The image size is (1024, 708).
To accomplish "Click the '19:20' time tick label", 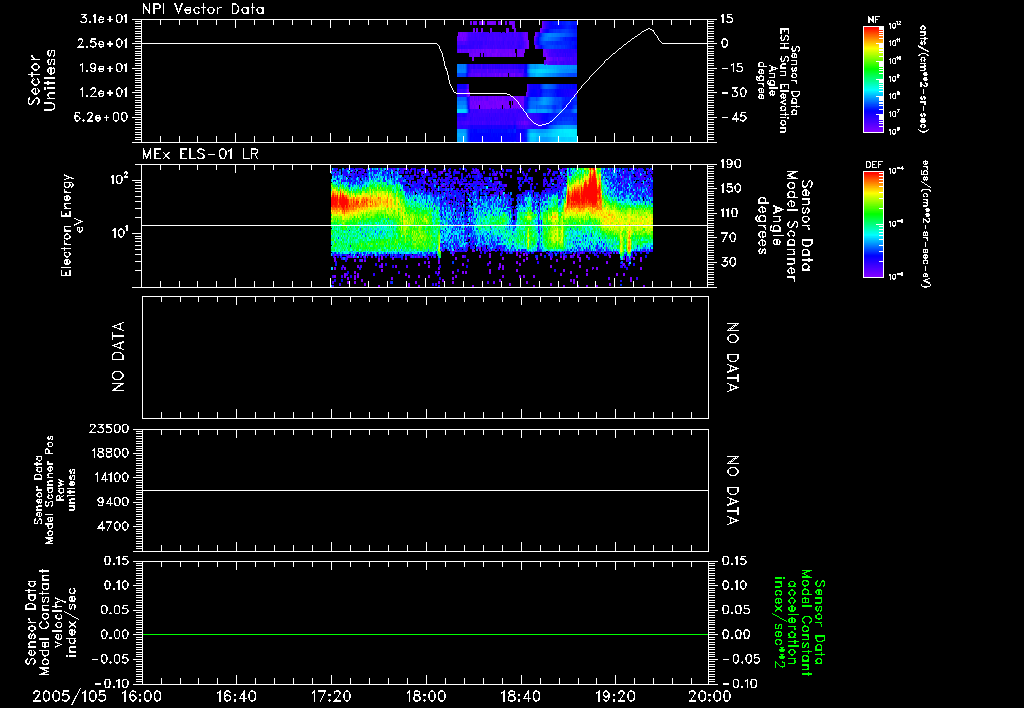I will (x=615, y=697).
